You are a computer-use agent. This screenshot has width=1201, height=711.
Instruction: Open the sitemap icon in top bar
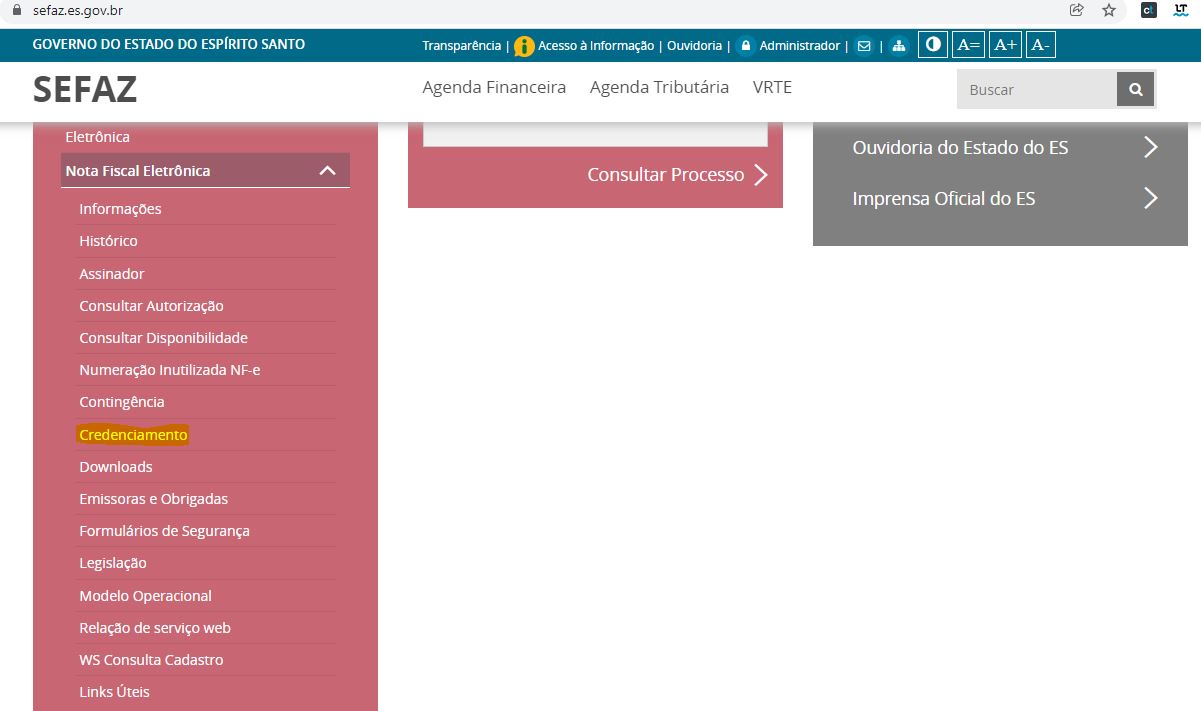pyautogui.click(x=898, y=46)
